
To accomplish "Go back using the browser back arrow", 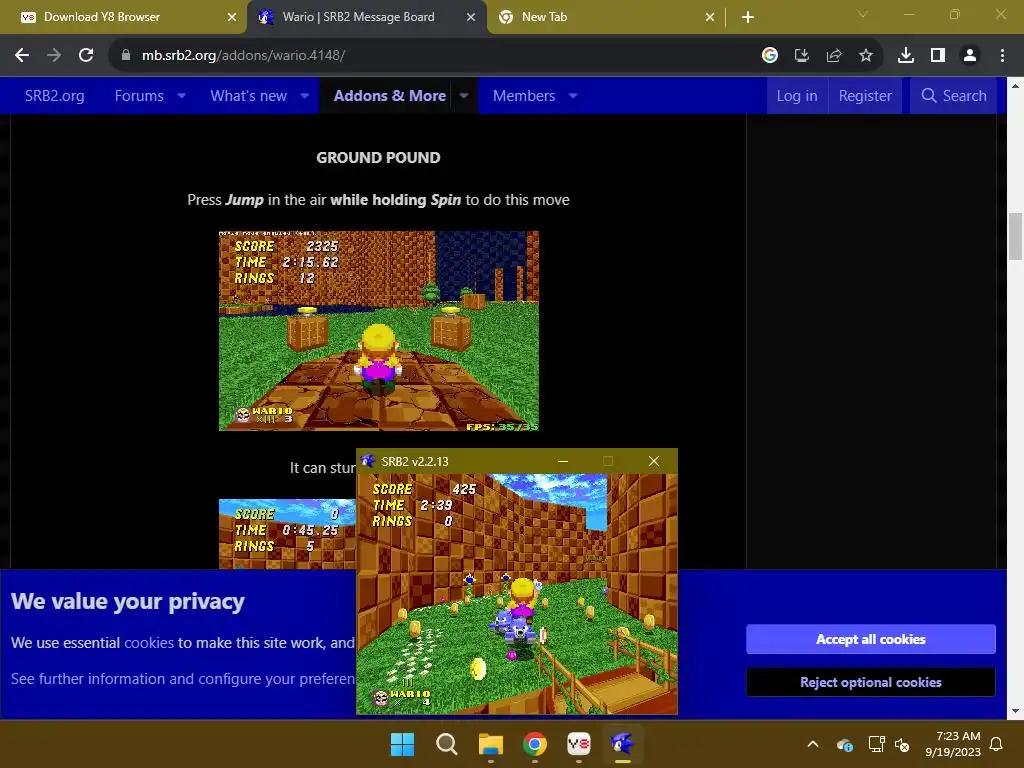I will point(22,56).
